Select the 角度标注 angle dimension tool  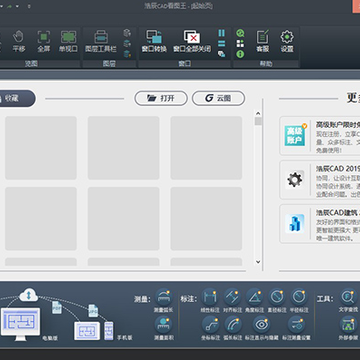pos(255,300)
